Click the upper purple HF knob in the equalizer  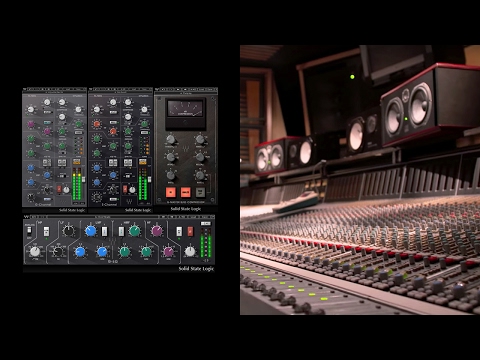click(x=157, y=230)
